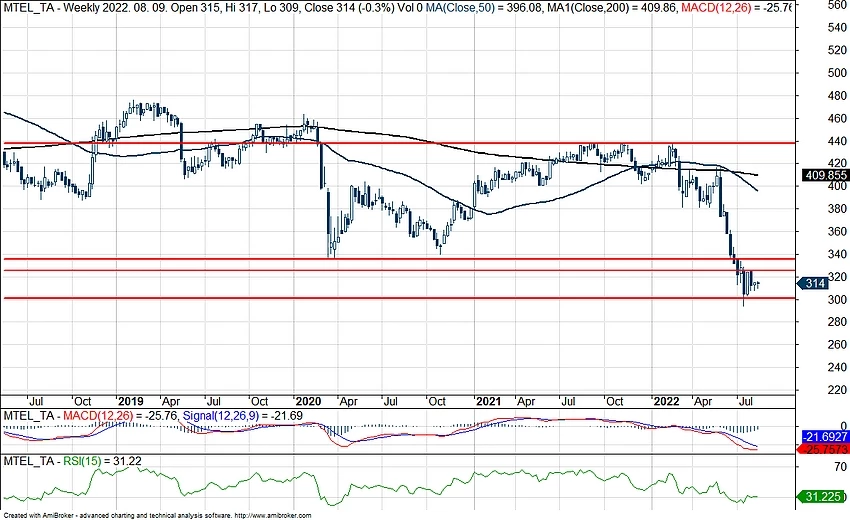
Task: Select the top red resistance line near 440
Action: (x=400, y=143)
